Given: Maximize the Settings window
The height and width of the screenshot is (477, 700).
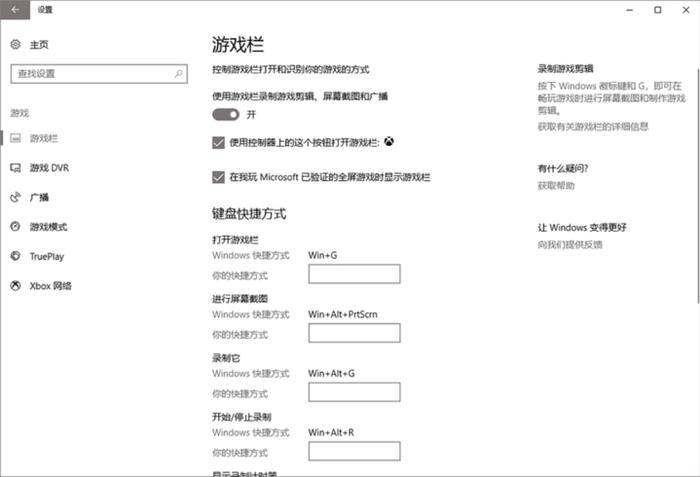Looking at the screenshot, I should pos(658,9).
